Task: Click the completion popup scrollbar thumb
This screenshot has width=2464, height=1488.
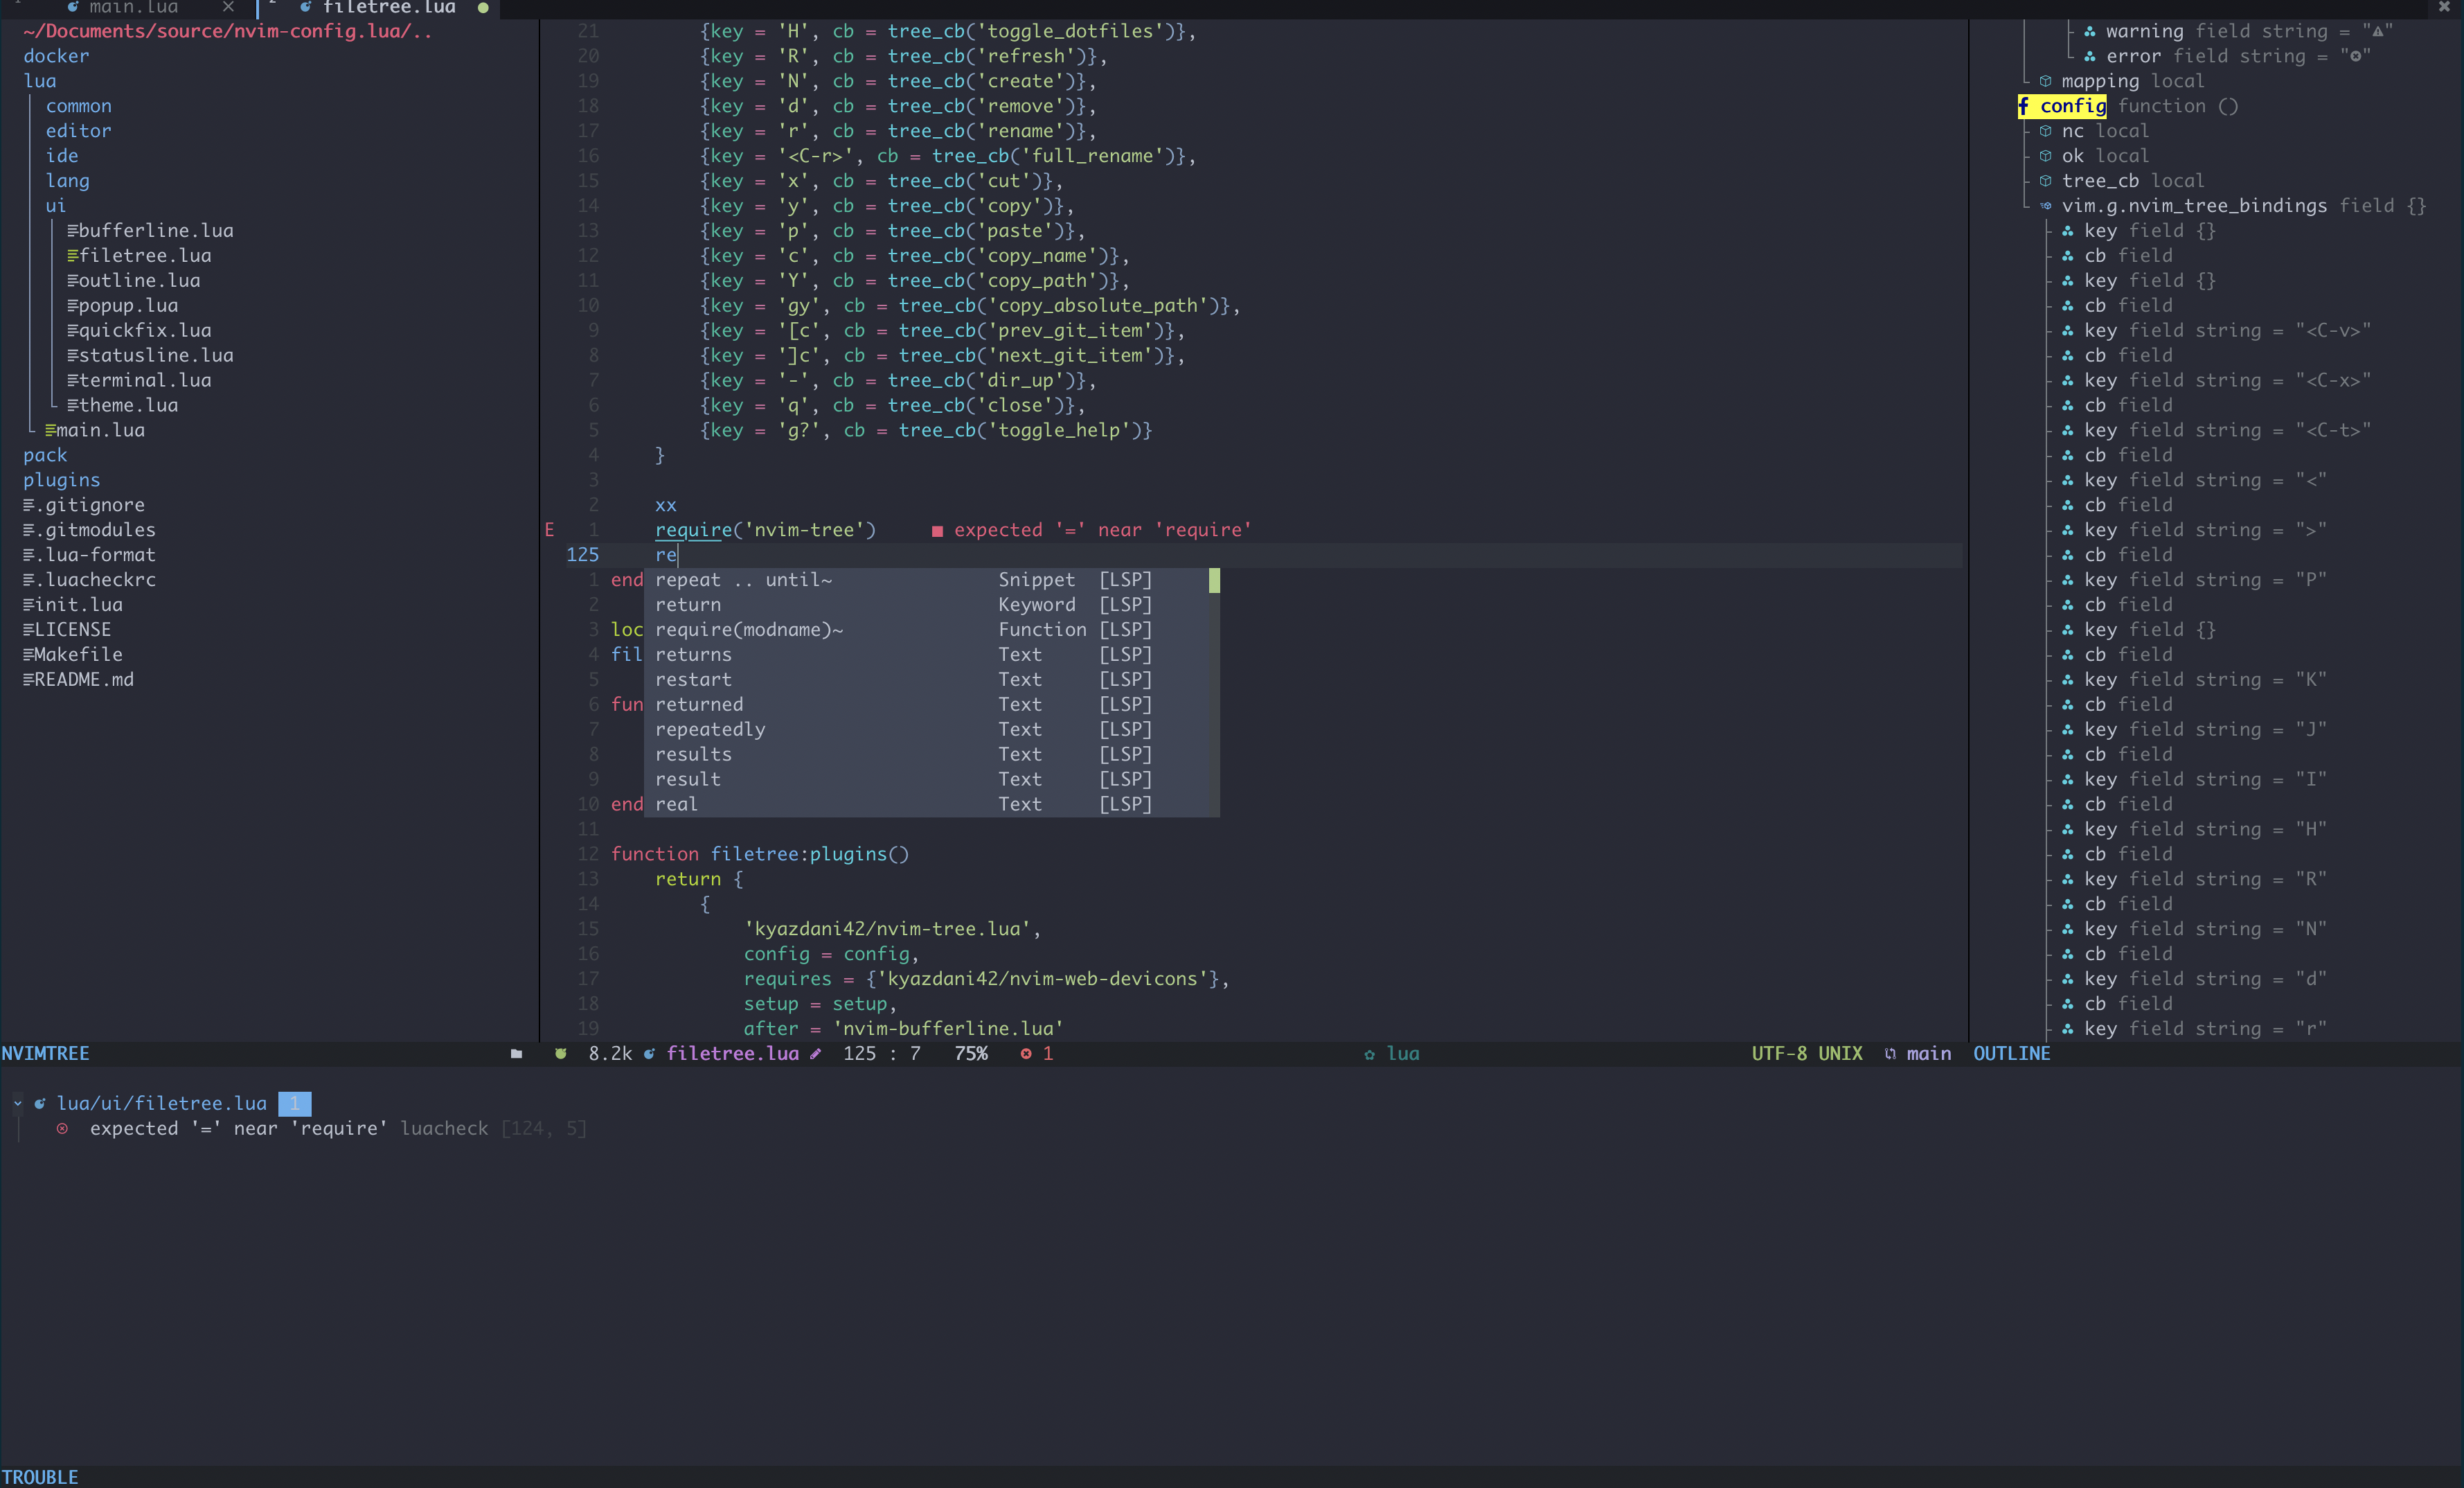Action: pos(1214,580)
